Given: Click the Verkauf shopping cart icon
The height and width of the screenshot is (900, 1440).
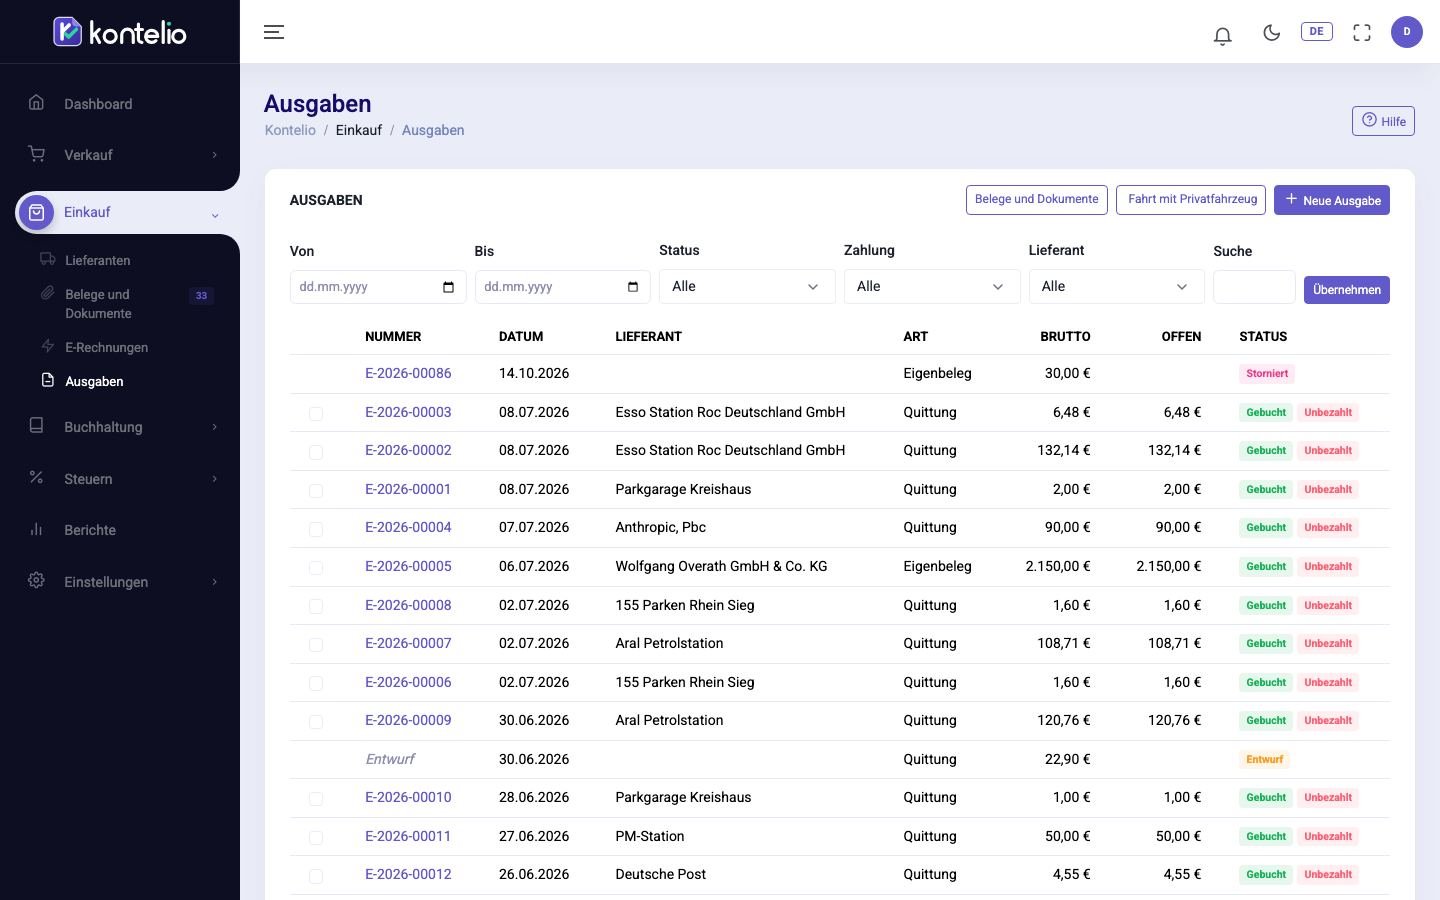Looking at the screenshot, I should click(36, 154).
